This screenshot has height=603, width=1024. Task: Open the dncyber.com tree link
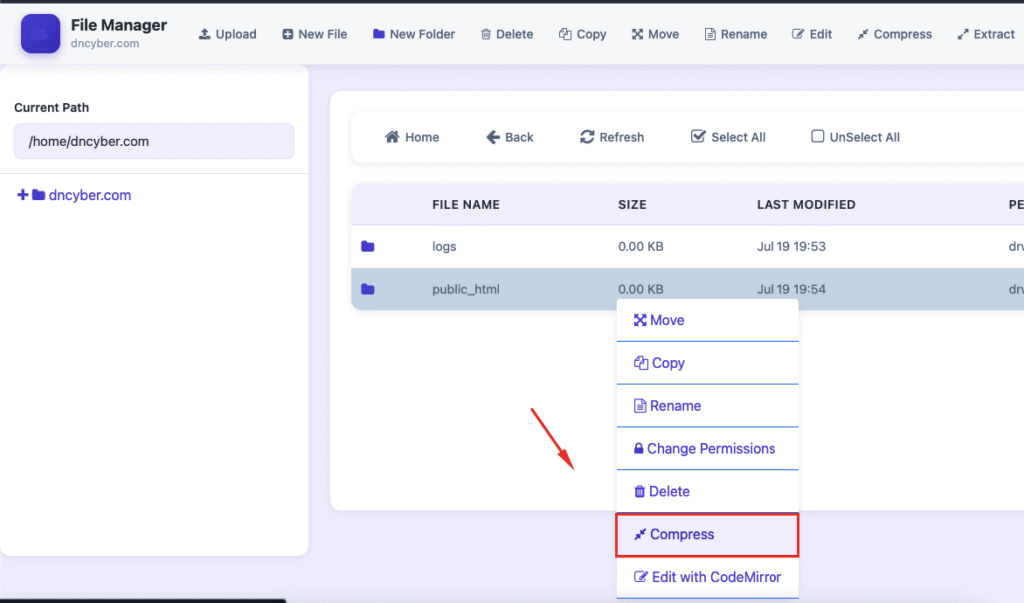(89, 195)
